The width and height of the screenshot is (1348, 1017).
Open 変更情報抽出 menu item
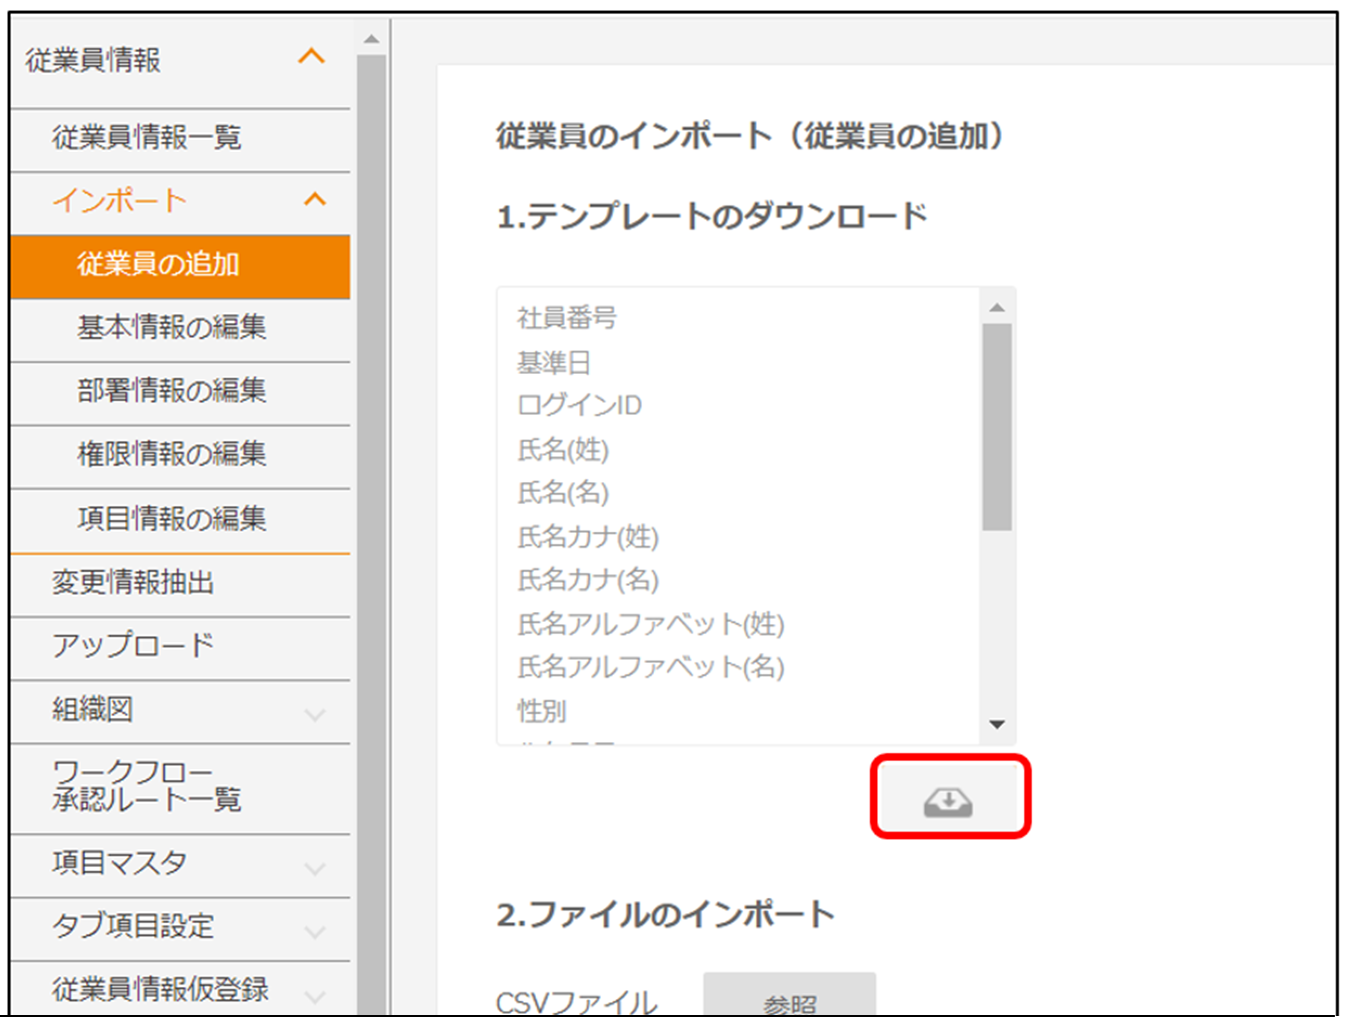click(x=133, y=583)
